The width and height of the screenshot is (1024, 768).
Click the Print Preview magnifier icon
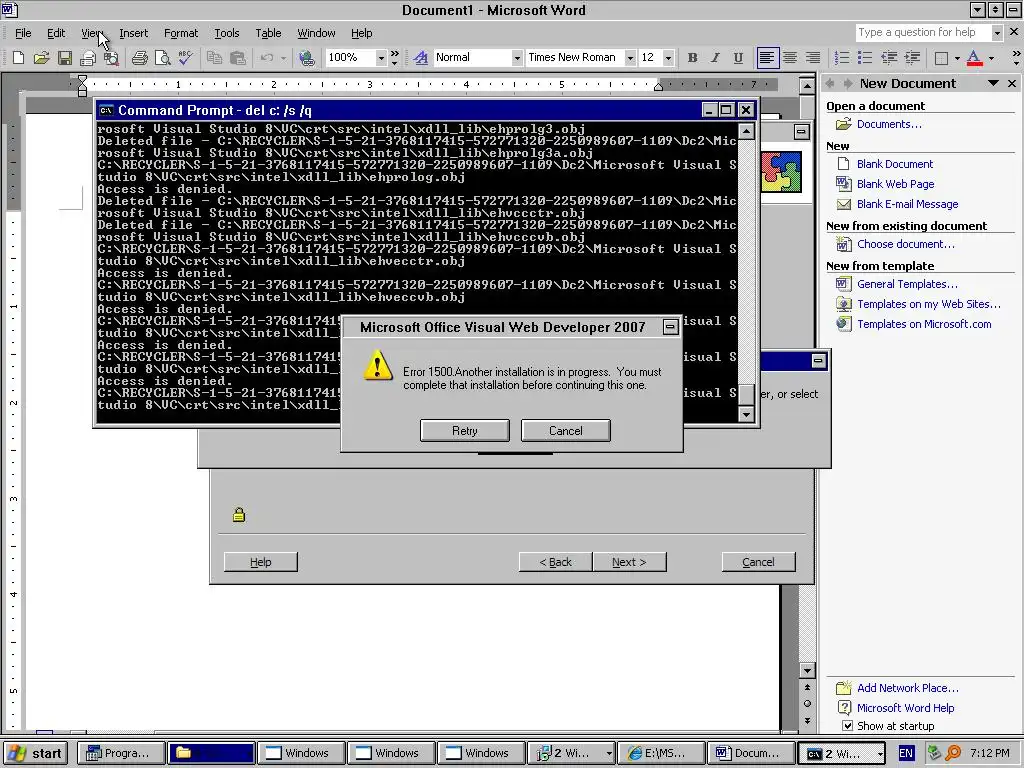[162, 58]
